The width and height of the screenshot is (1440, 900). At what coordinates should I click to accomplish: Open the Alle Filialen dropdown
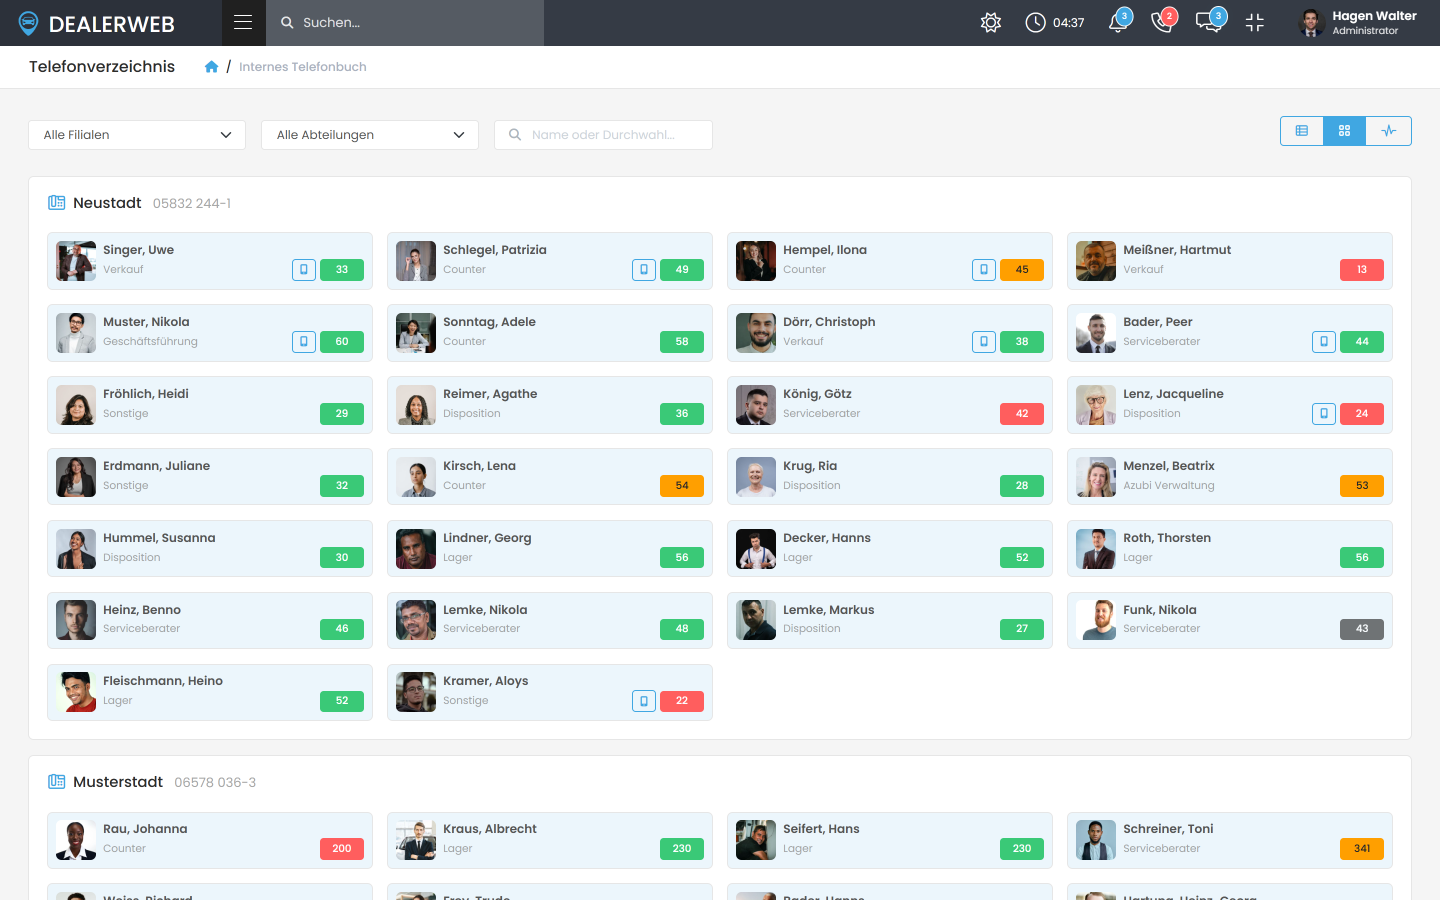(137, 135)
